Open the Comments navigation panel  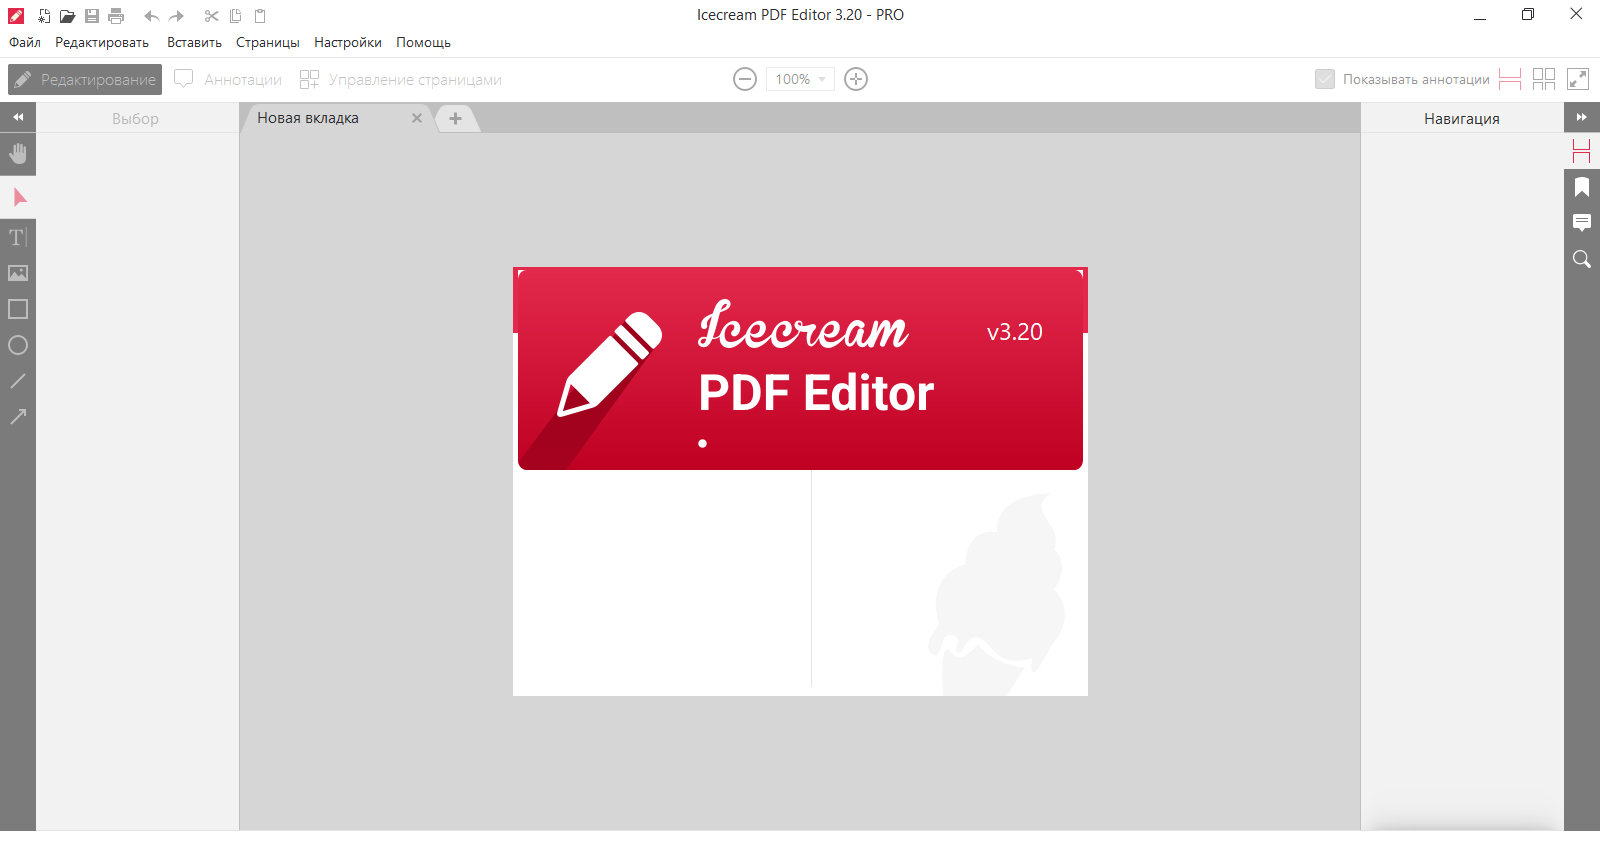(x=1582, y=223)
